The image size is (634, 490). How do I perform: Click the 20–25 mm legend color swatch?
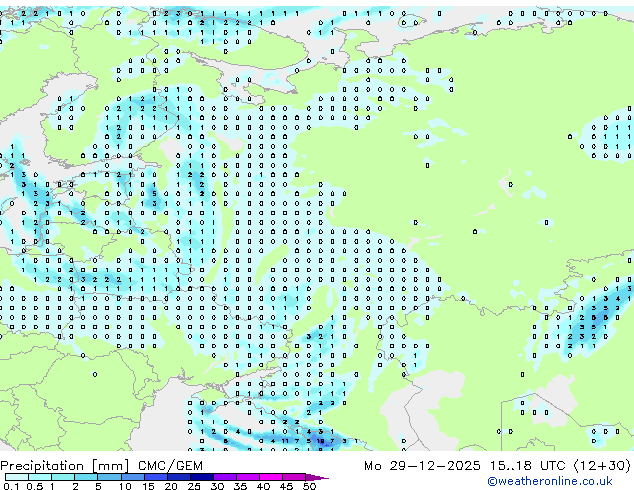click(178, 477)
